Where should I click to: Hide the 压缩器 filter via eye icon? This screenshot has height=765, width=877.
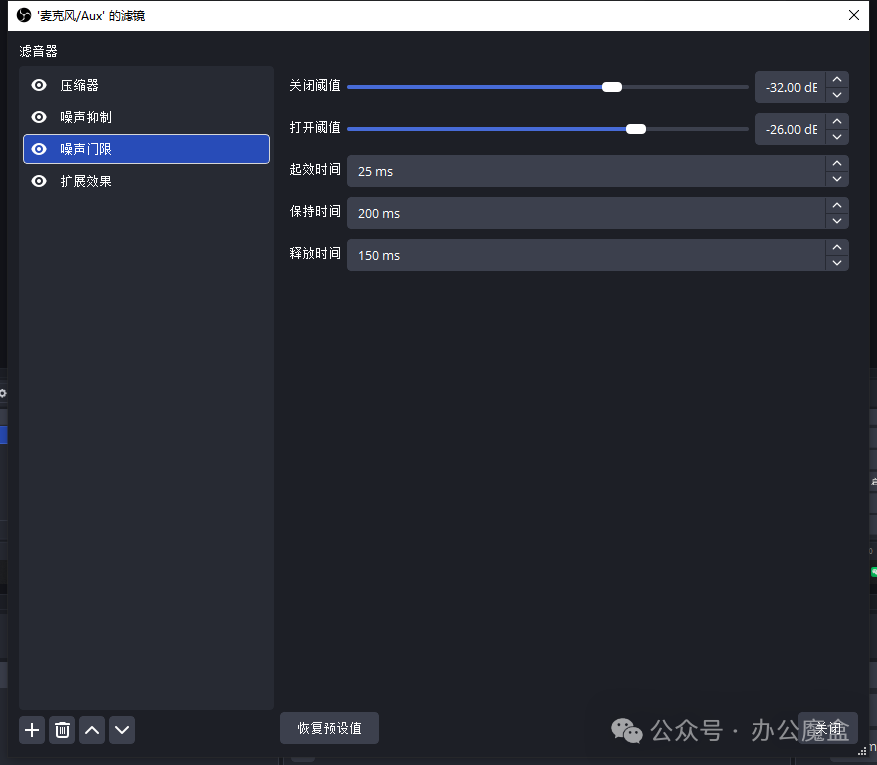[x=40, y=86]
